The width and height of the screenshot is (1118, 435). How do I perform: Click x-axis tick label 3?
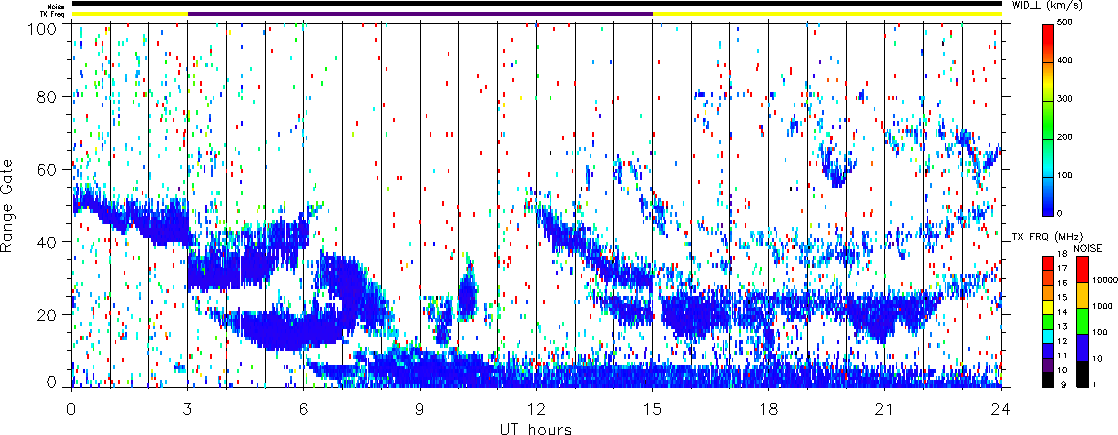tap(188, 408)
